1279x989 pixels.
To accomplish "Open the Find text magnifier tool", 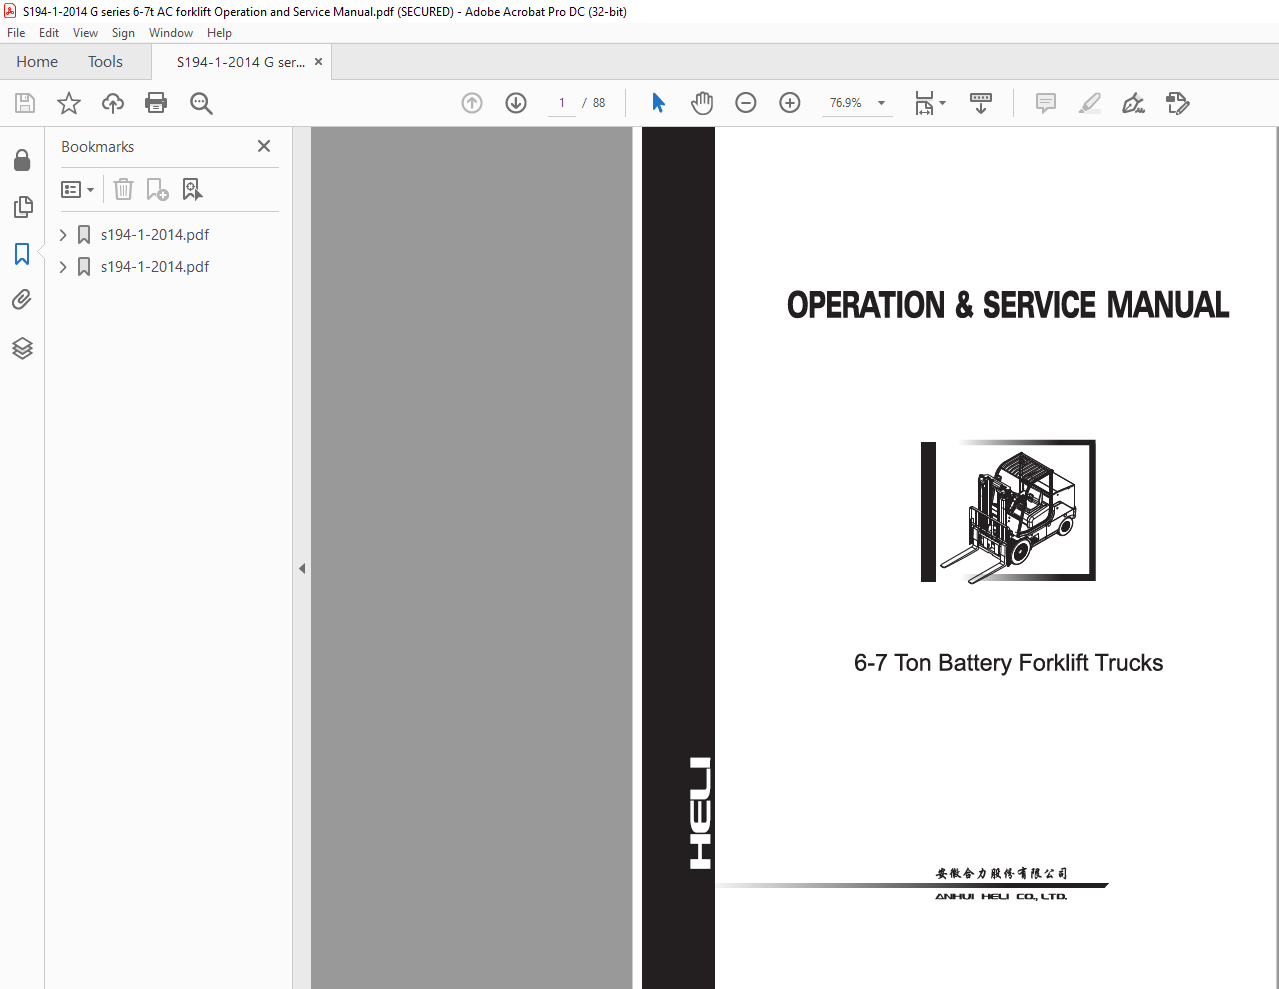I will click(201, 103).
